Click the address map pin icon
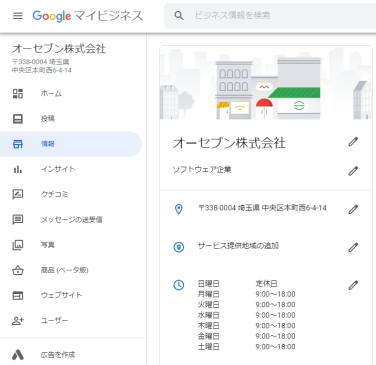376x365 pixels. click(x=179, y=209)
